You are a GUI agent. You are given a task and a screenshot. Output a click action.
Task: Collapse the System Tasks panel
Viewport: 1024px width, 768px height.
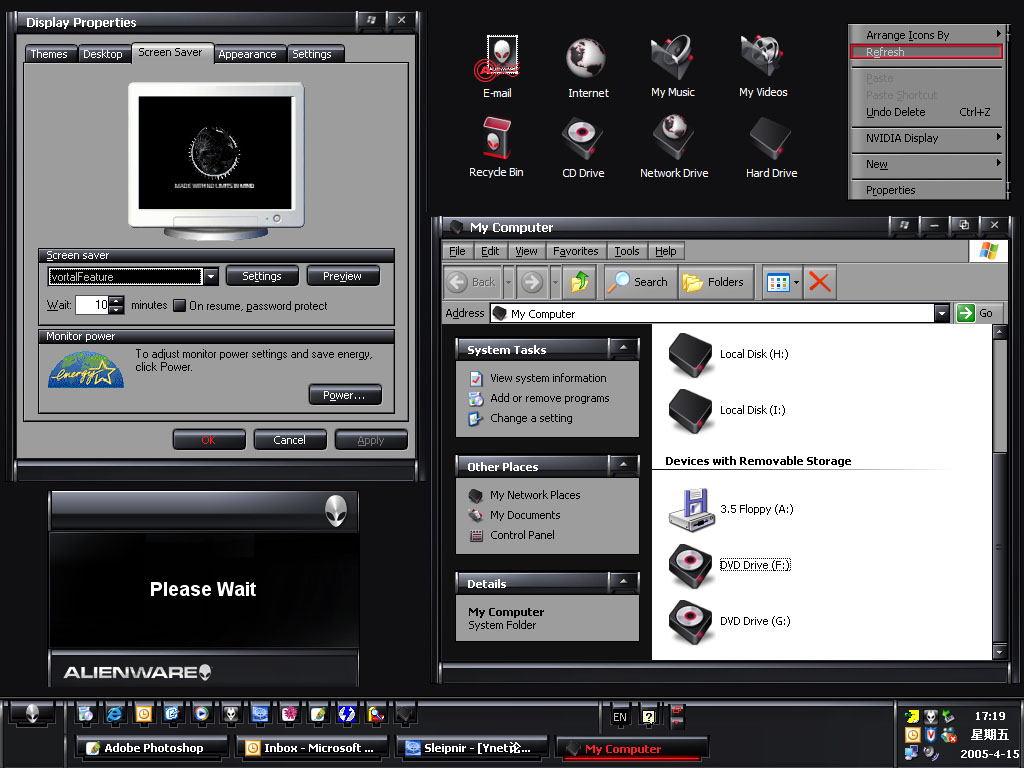point(624,349)
